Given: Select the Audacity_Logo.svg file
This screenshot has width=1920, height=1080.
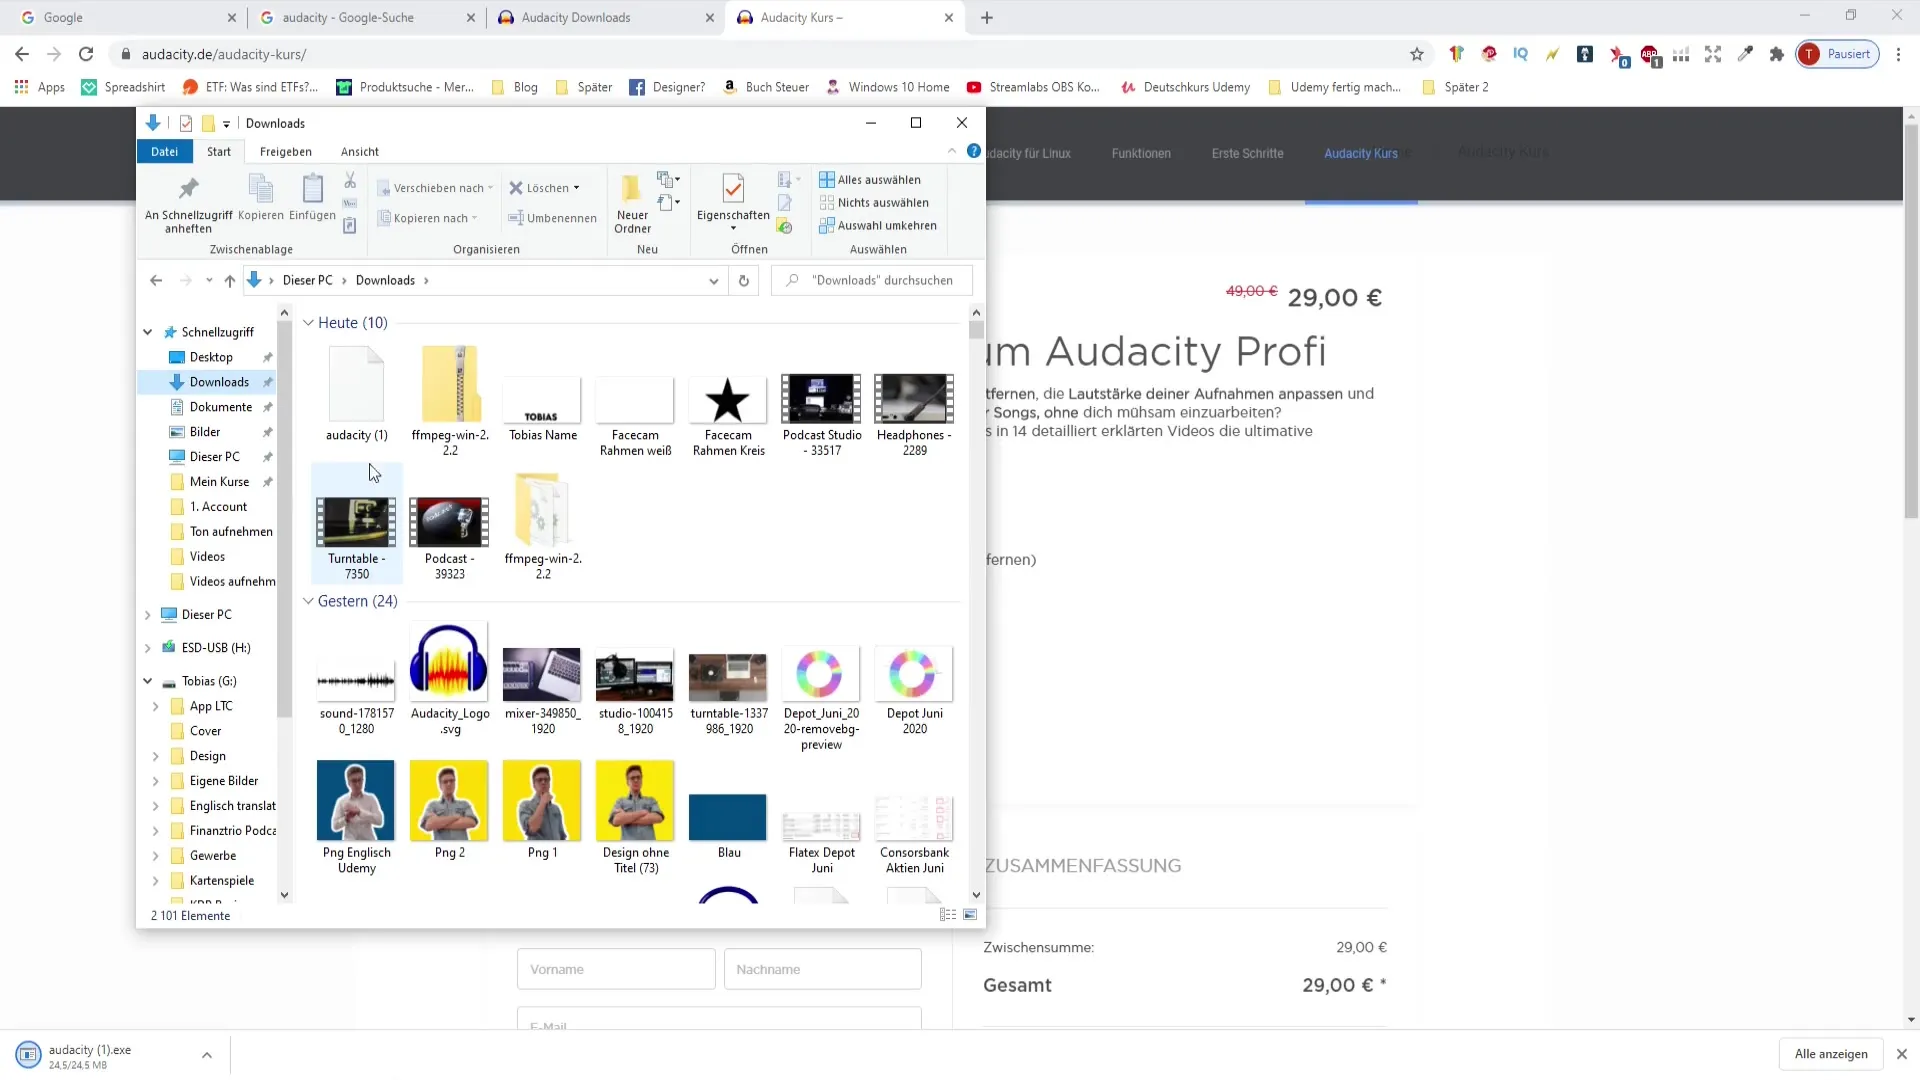Looking at the screenshot, I should (450, 681).
